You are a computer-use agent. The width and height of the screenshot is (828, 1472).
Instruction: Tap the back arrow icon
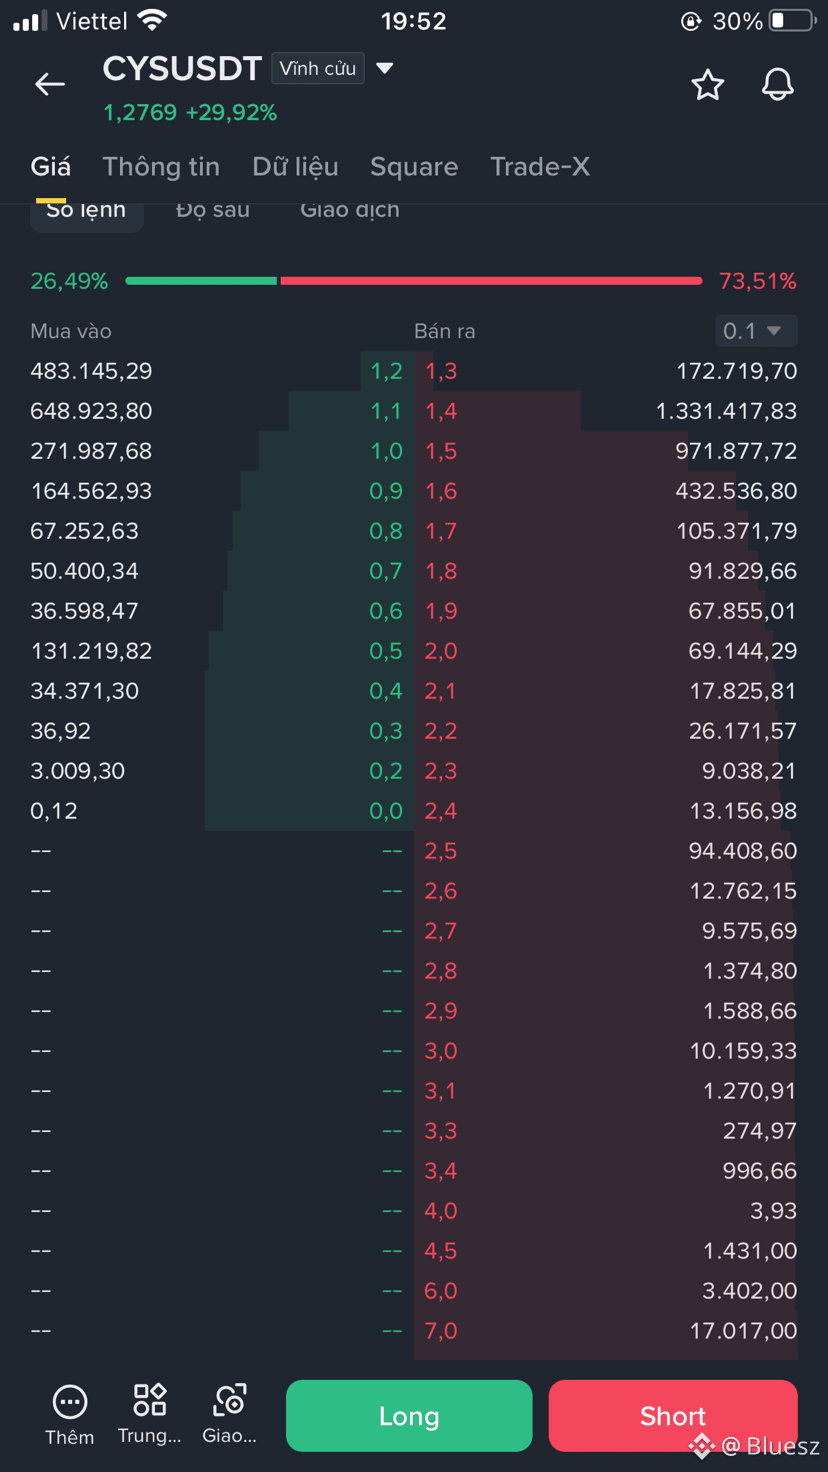click(50, 84)
